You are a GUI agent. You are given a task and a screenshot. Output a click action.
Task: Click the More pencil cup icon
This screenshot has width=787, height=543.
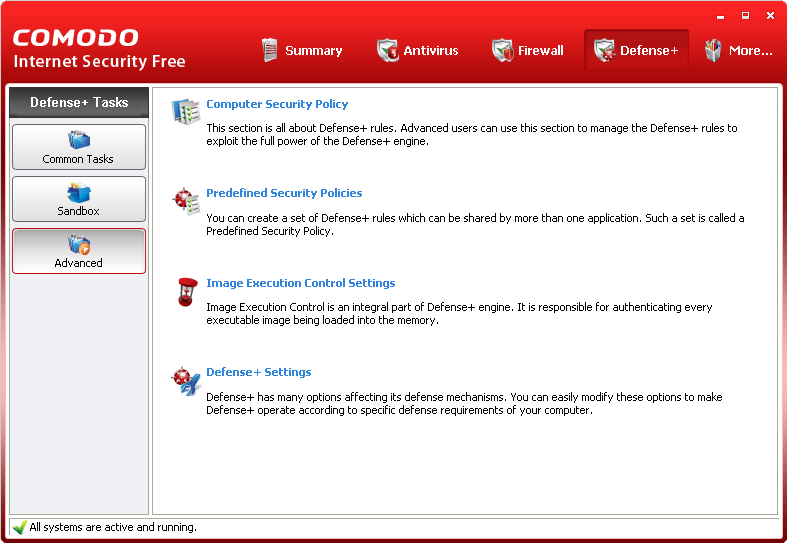(x=713, y=50)
